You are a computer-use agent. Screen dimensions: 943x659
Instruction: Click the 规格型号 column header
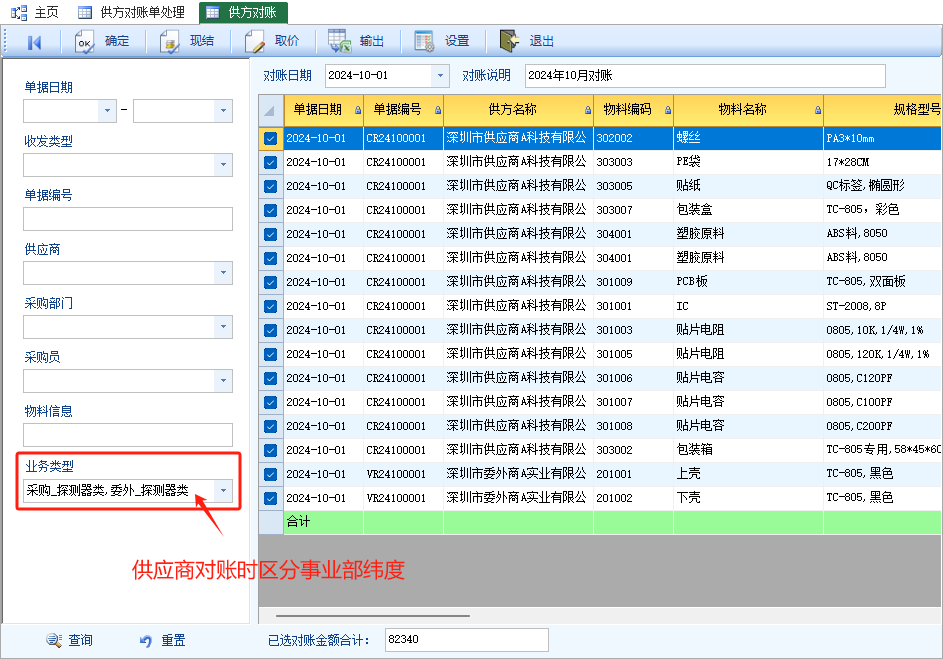(x=883, y=110)
